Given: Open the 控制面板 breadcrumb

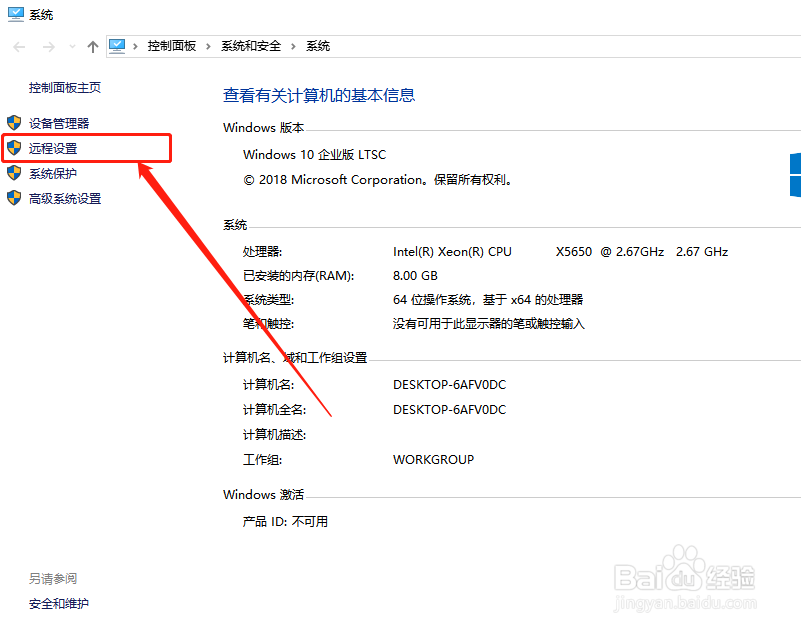Looking at the screenshot, I should [172, 46].
